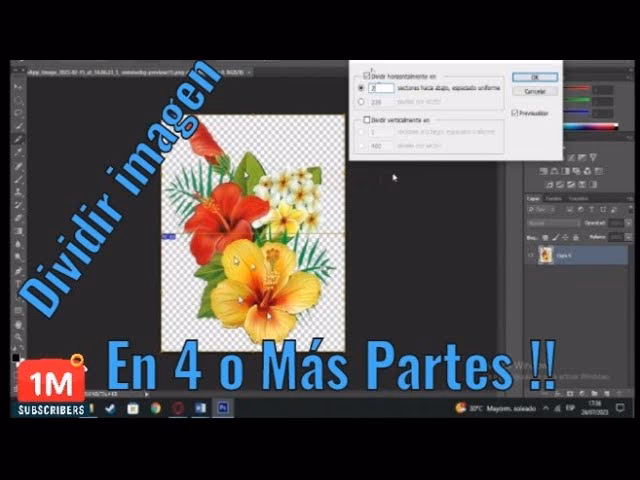Open the status bar info arrow
The width and height of the screenshot is (640, 480).
pyautogui.click(x=147, y=394)
